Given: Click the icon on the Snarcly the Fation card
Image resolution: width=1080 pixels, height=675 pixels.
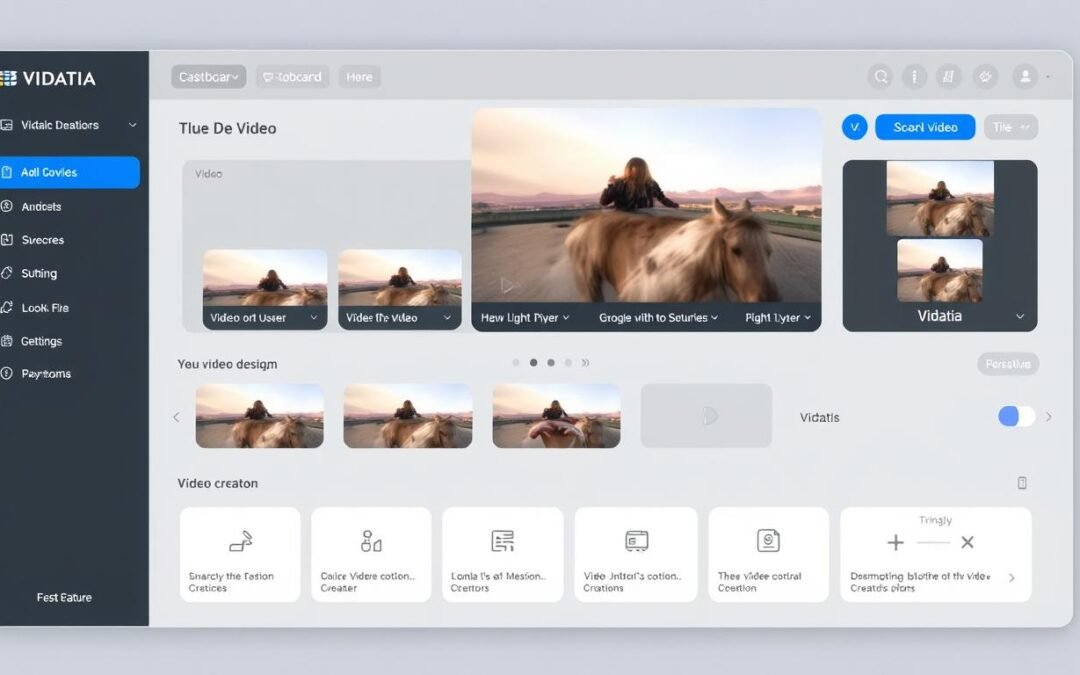Looking at the screenshot, I should [240, 542].
